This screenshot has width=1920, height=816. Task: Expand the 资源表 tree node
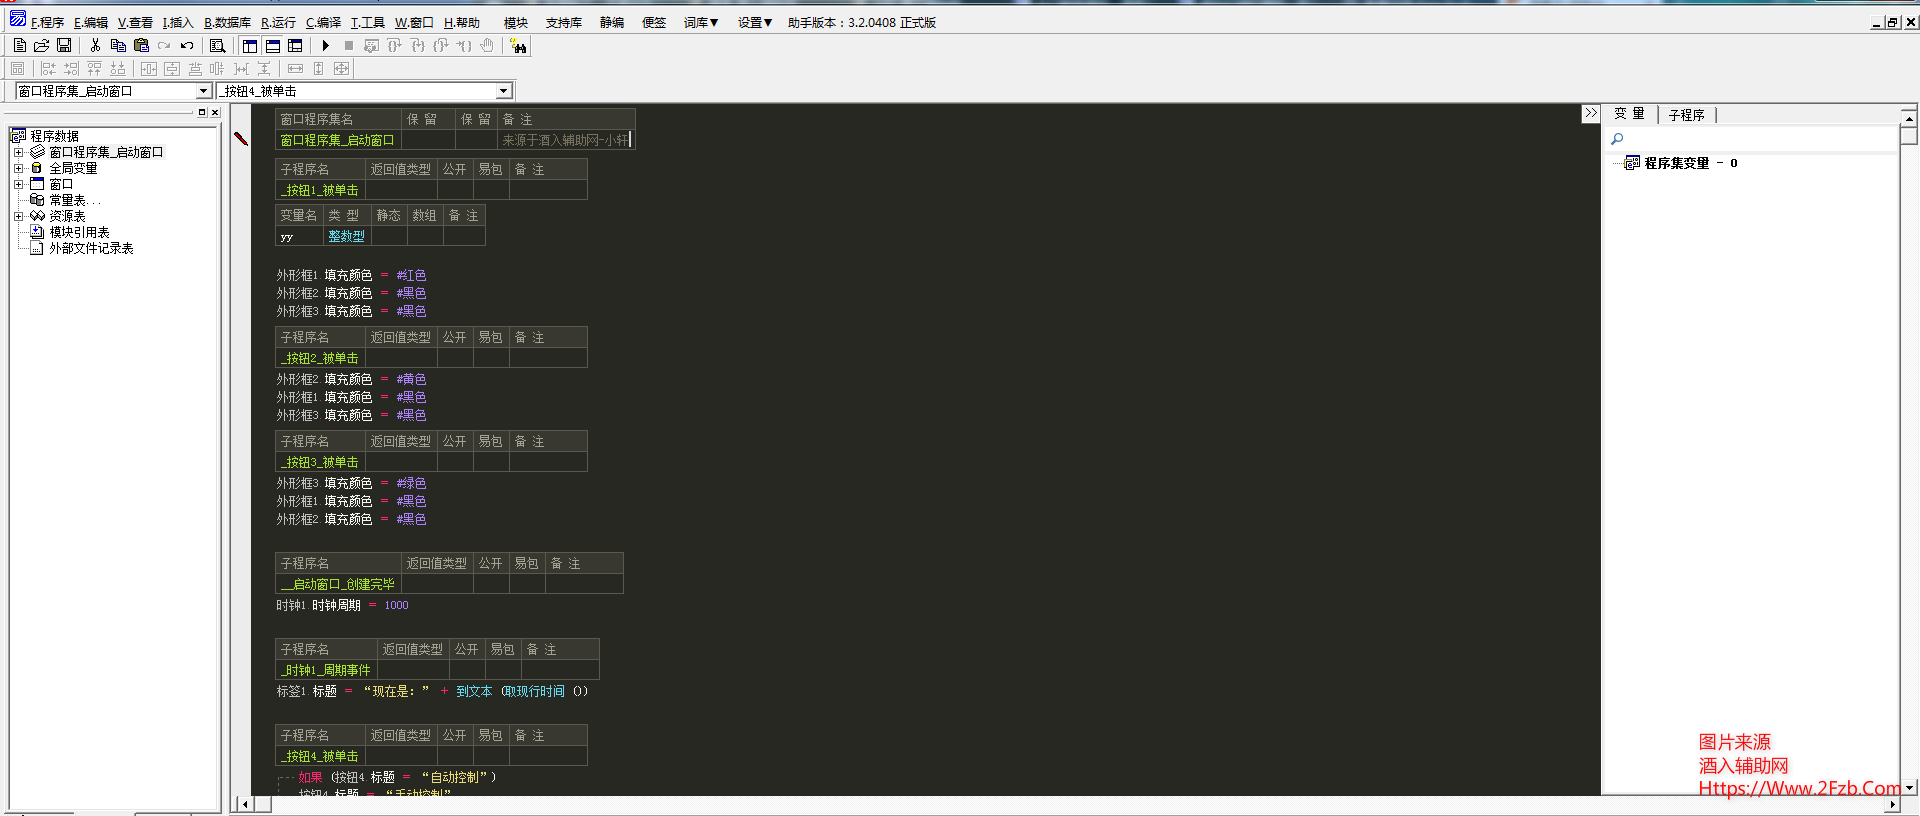click(18, 216)
